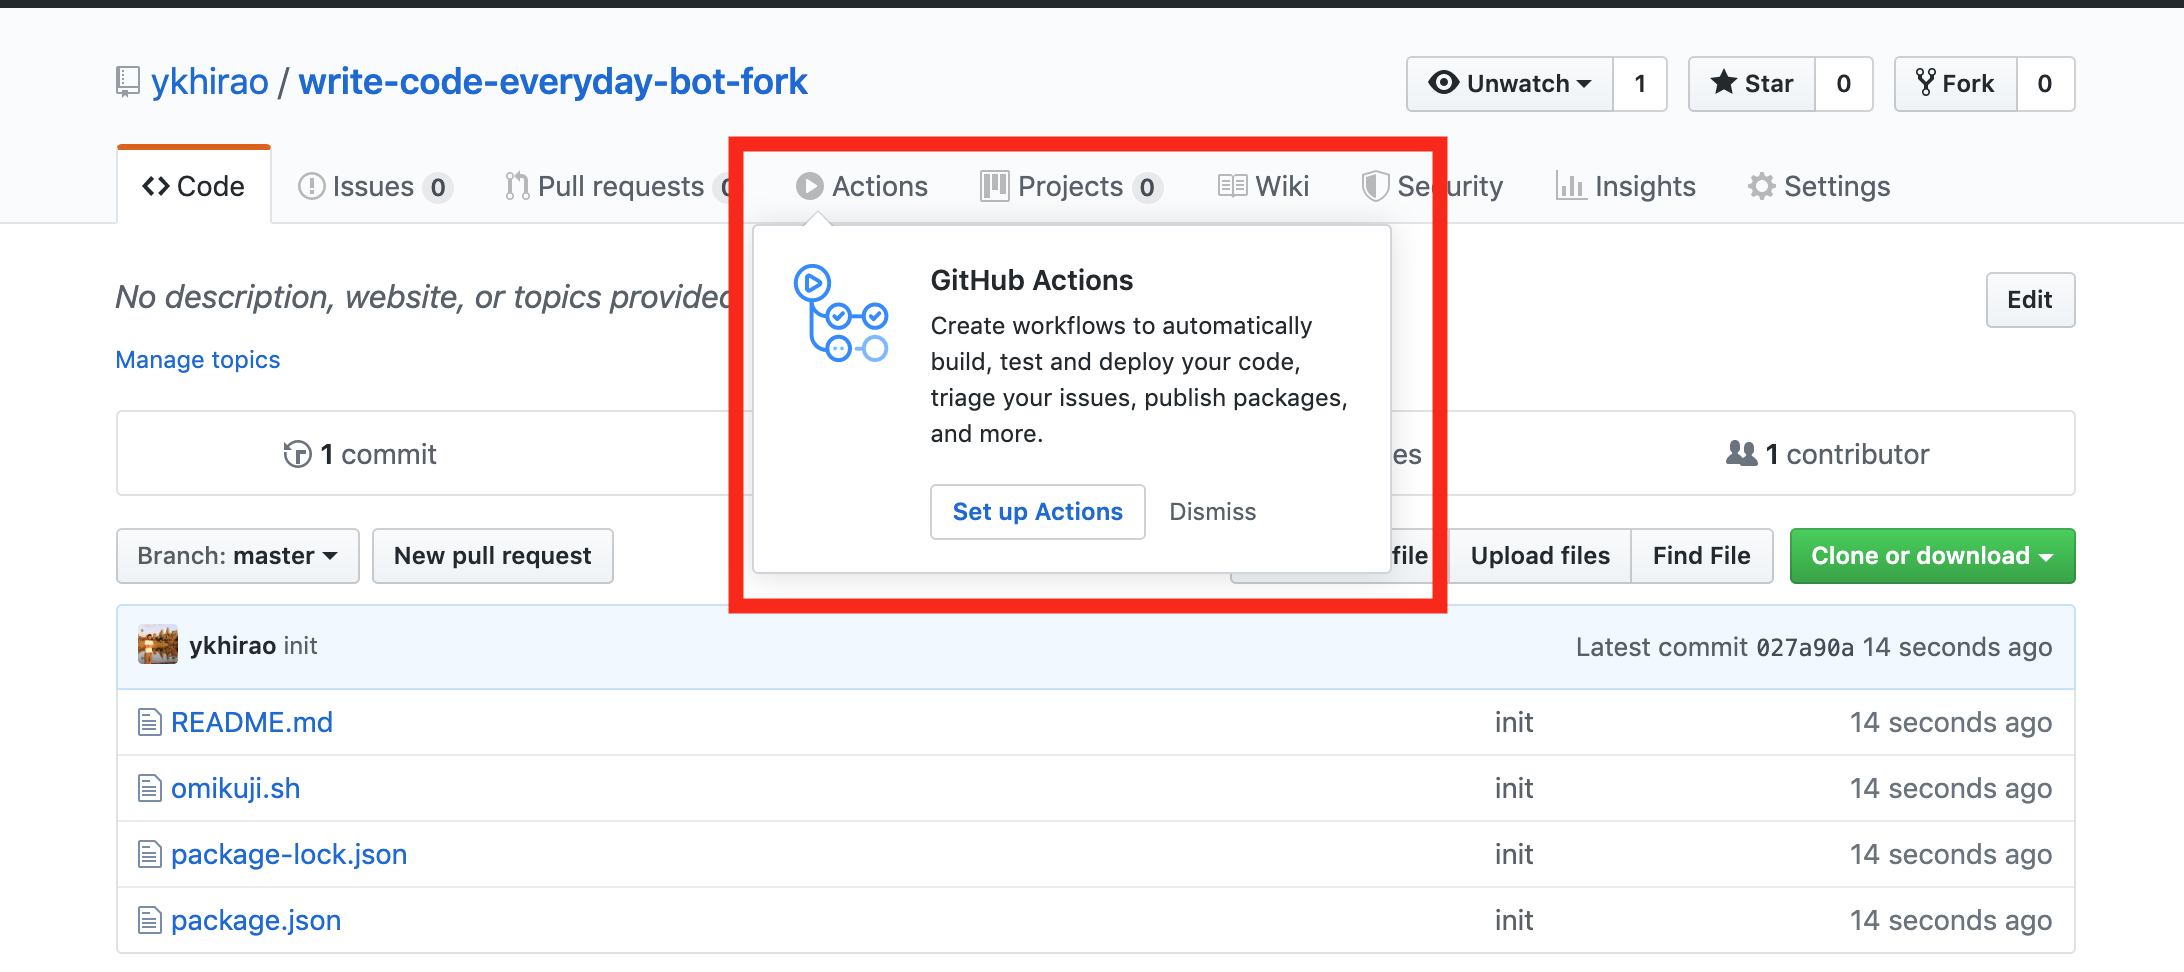
Task: Click the init commit message for omikuji.sh
Action: click(1514, 788)
